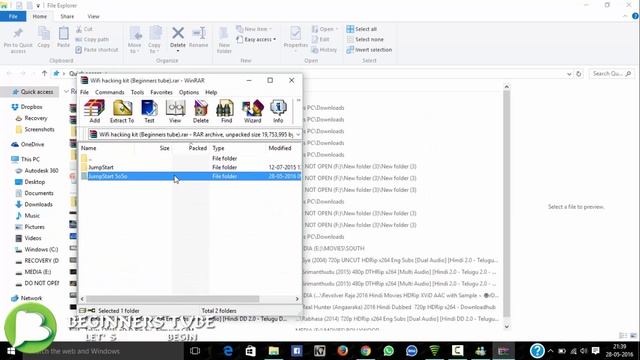
Task: Click WinRAR horizontal scrollbar left arrow
Action: 82,299
